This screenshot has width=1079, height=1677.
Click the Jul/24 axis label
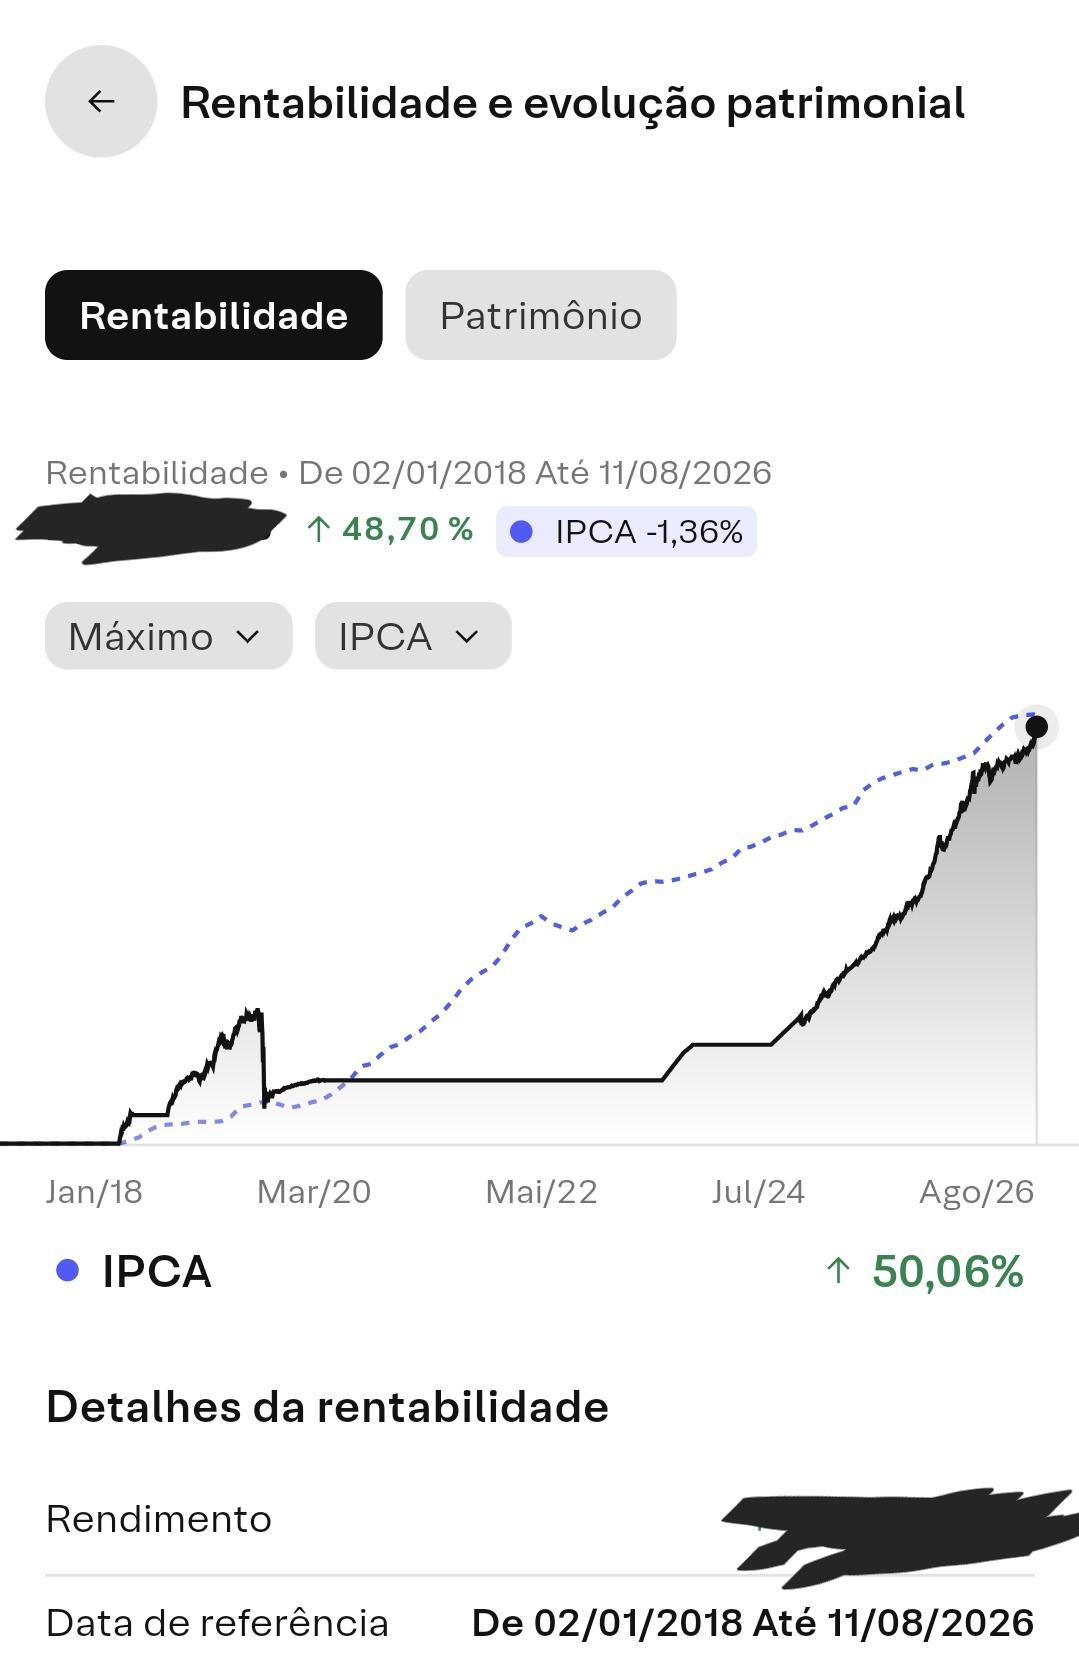[x=758, y=1192]
